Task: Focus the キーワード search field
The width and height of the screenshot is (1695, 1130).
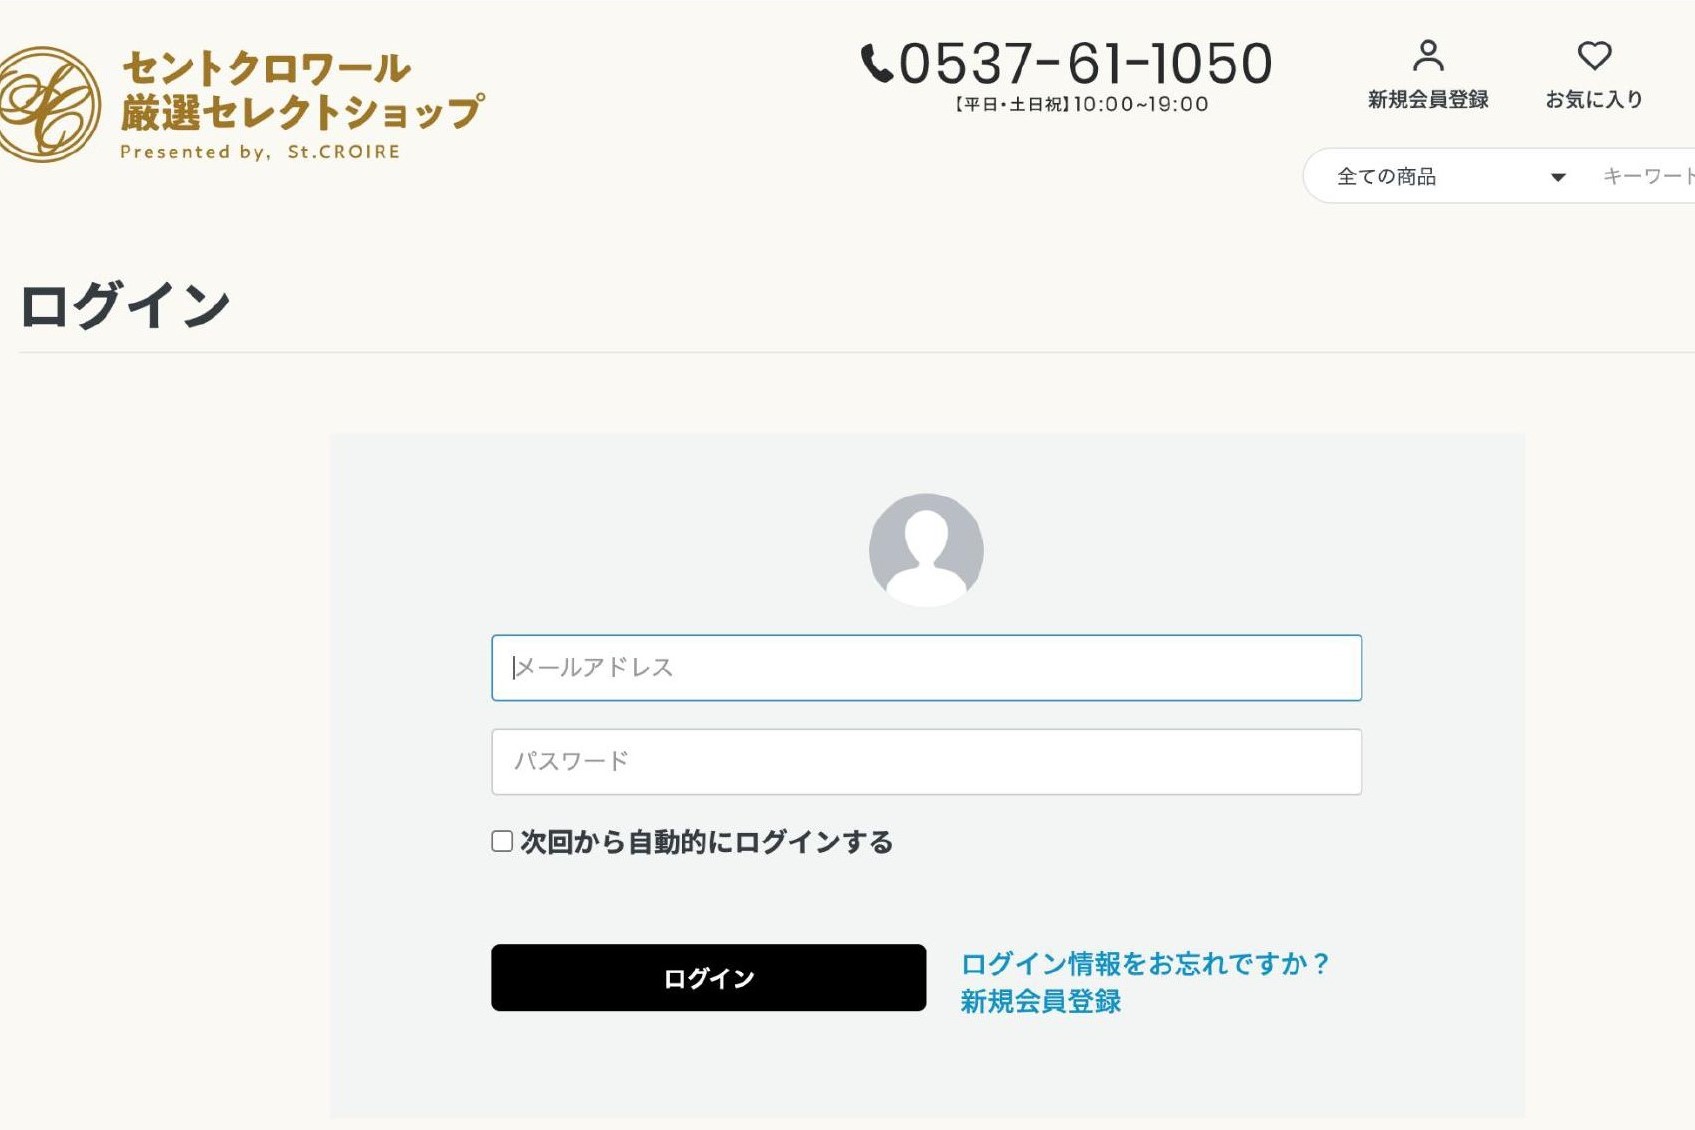Action: click(x=1646, y=177)
